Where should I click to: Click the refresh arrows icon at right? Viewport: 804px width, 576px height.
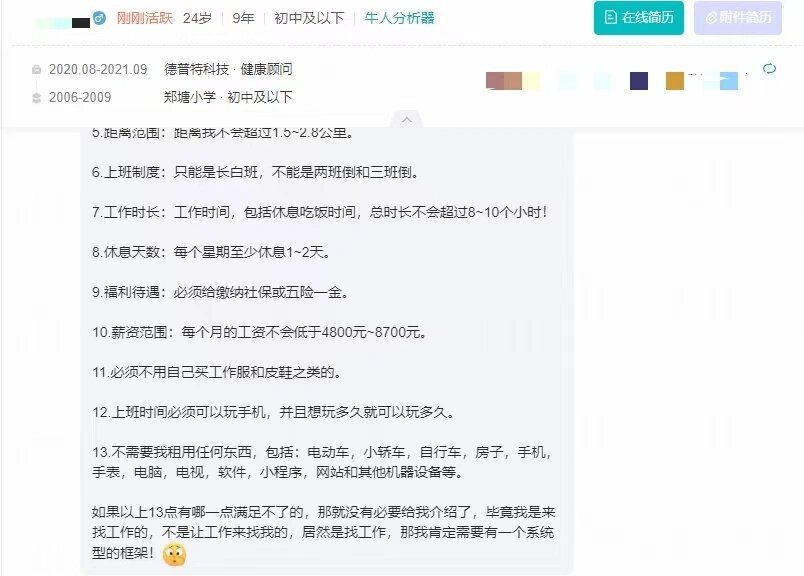[769, 69]
